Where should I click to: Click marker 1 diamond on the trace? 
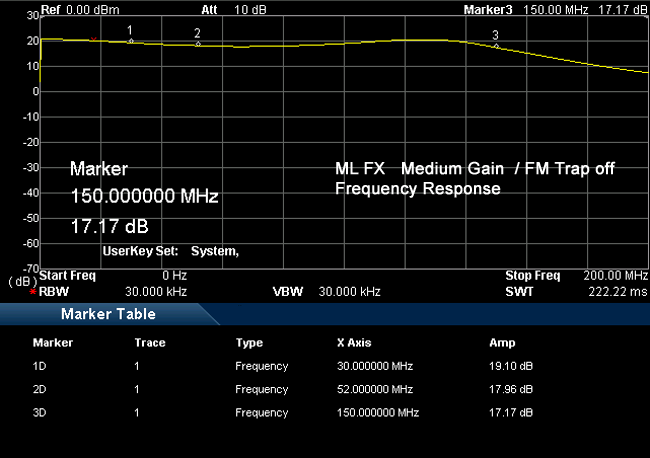[x=130, y=41]
